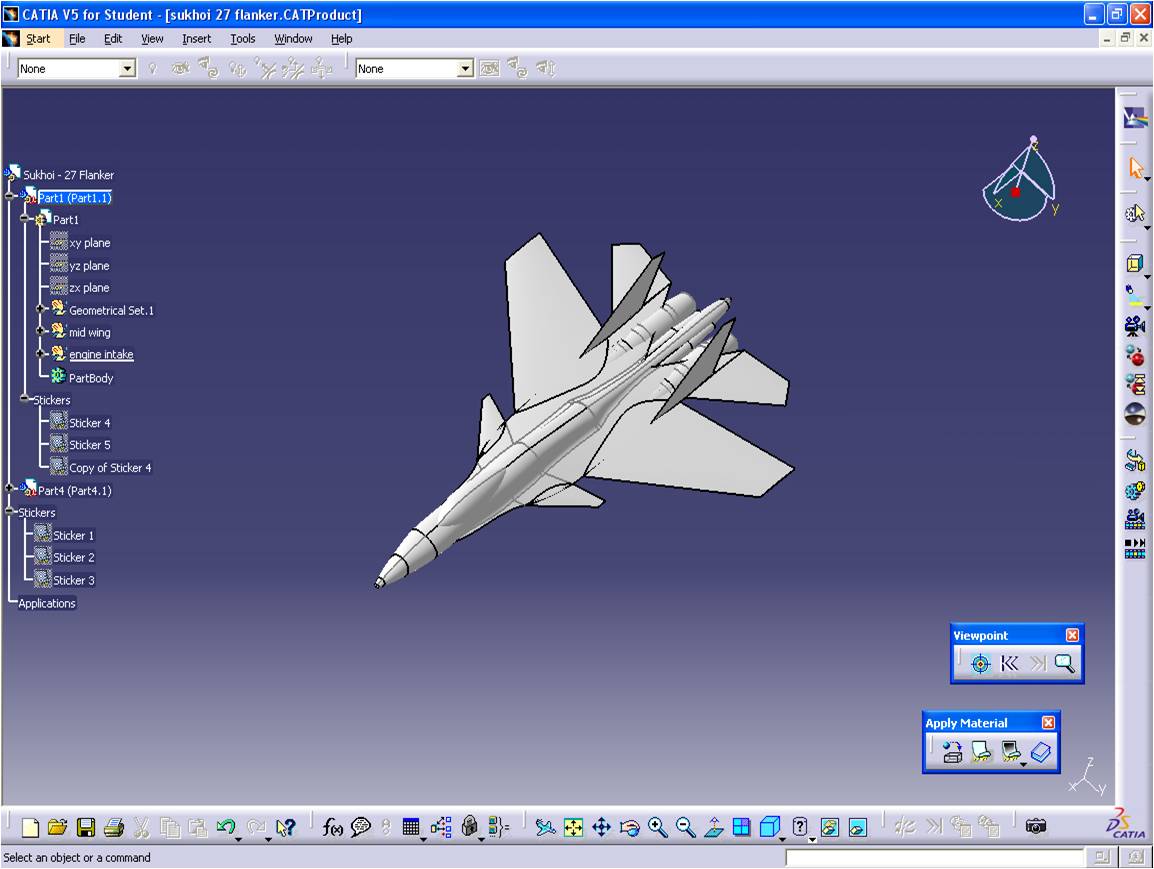
Task: Click the Fly mode airplane icon
Action: (x=545, y=827)
